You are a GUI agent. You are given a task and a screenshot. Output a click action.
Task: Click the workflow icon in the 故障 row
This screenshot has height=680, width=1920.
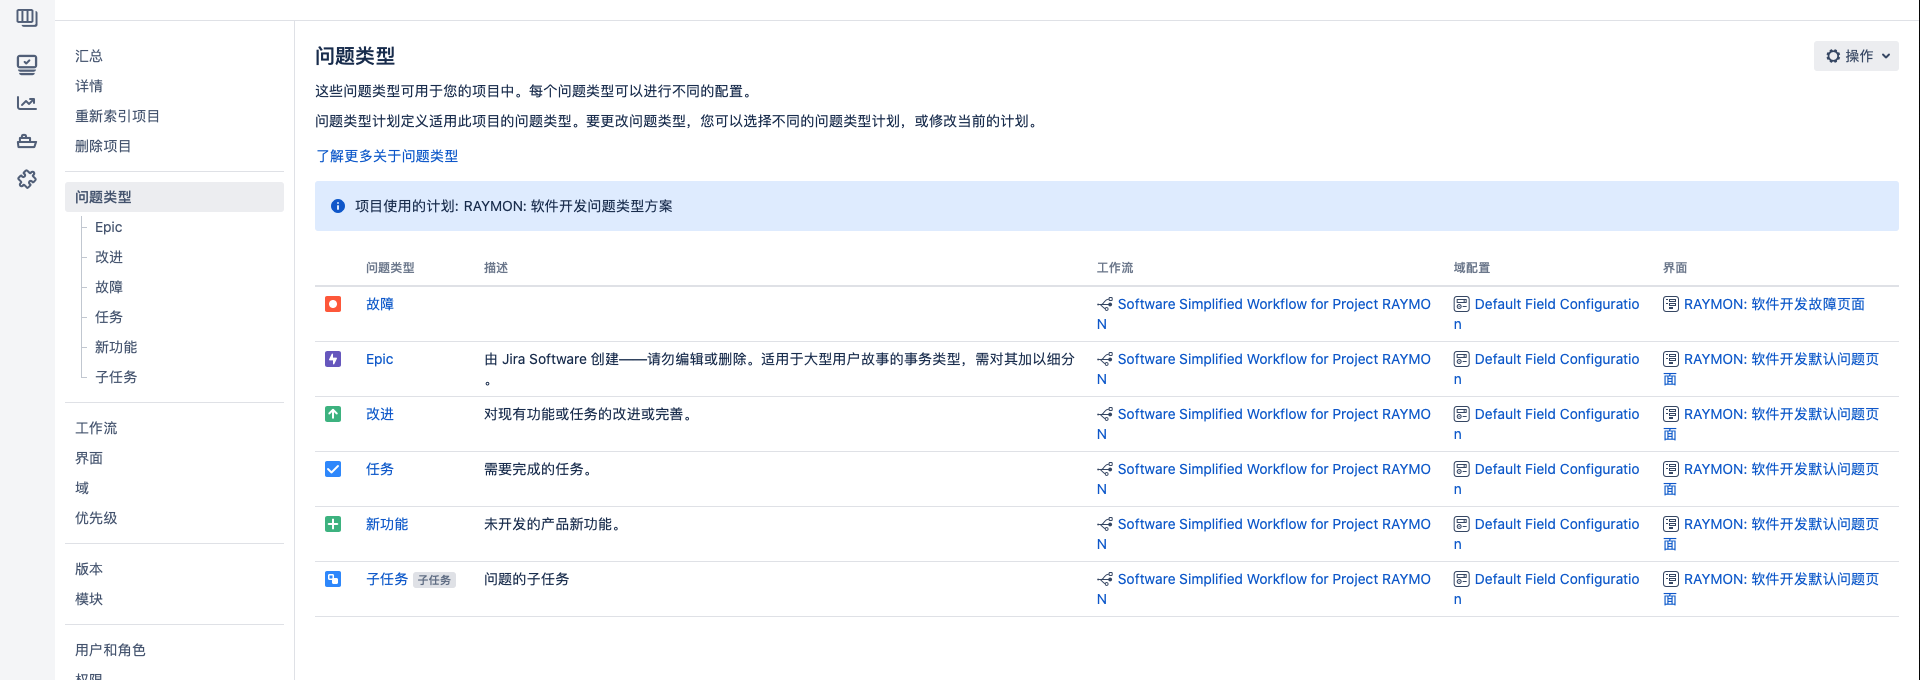[1105, 304]
